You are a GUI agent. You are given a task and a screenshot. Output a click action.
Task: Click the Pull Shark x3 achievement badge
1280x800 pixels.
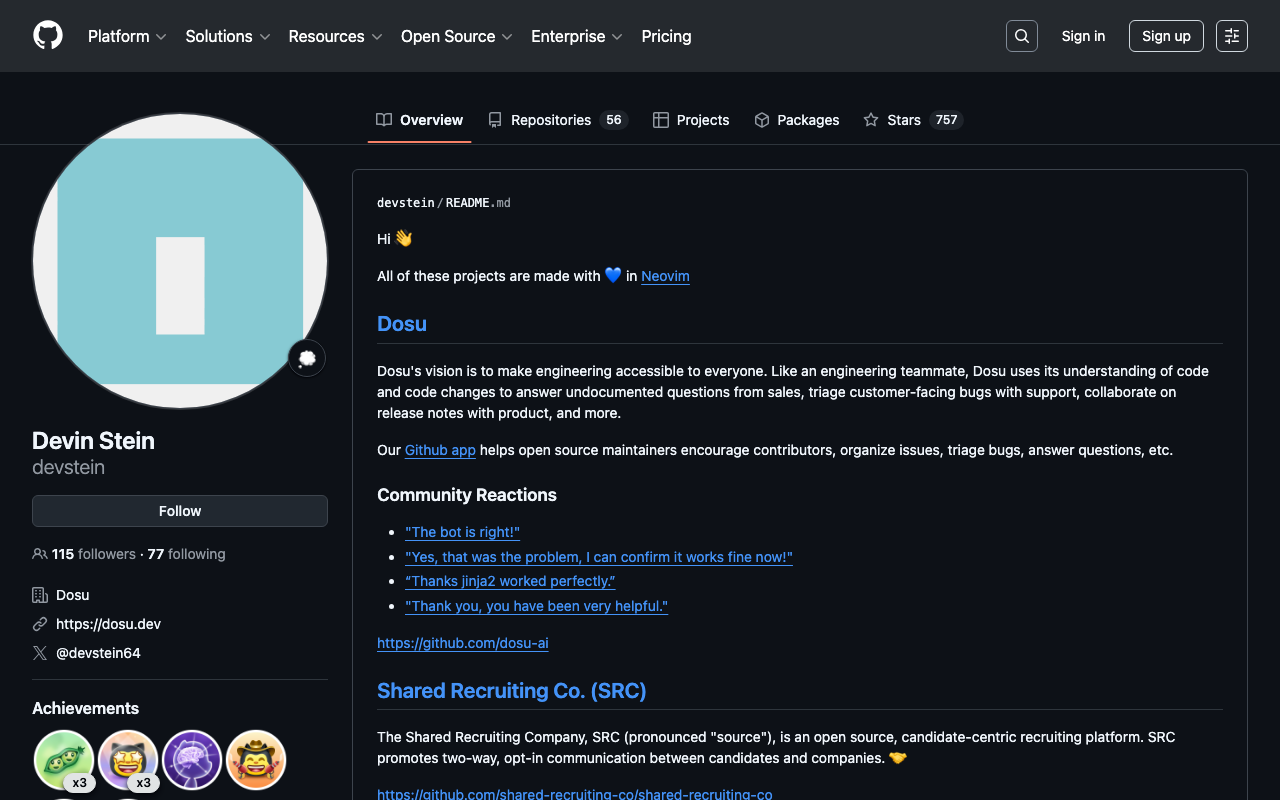[x=64, y=760]
